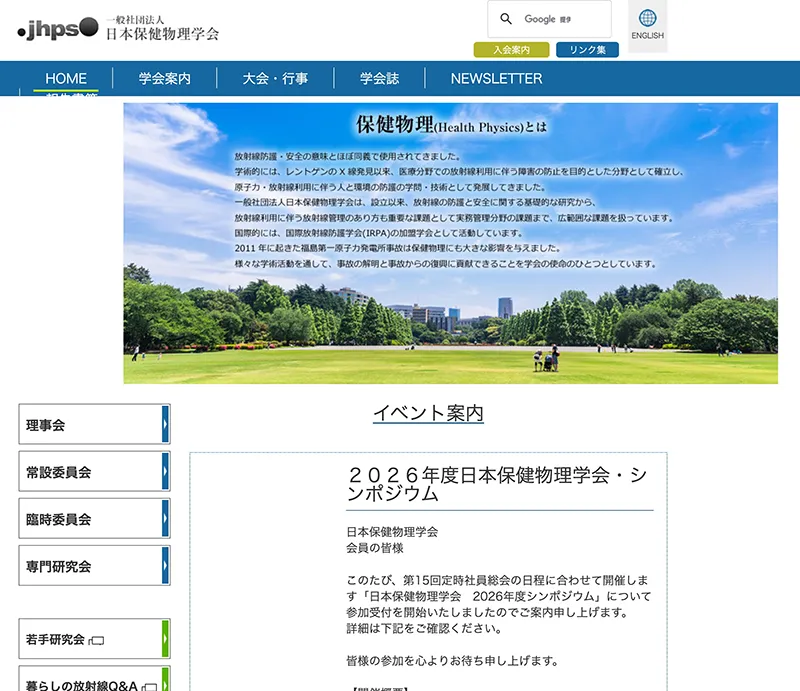Click external-window icon beside 暮らしの放射線Q&A
This screenshot has height=691, width=800.
coord(149,687)
